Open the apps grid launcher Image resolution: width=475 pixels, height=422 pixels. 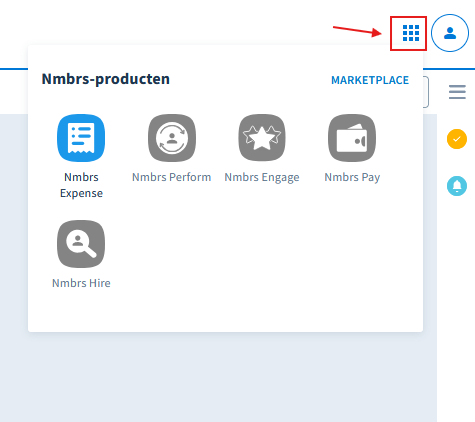click(x=411, y=33)
